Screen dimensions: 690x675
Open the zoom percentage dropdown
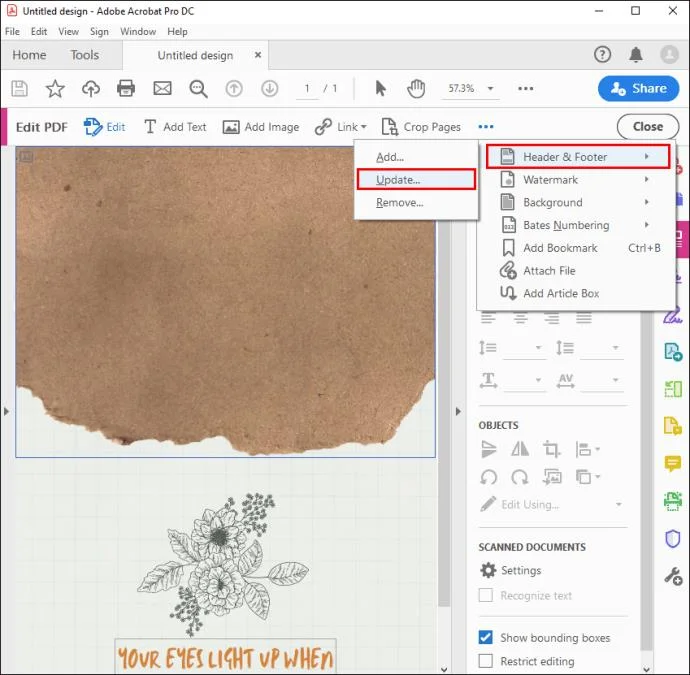coord(490,88)
